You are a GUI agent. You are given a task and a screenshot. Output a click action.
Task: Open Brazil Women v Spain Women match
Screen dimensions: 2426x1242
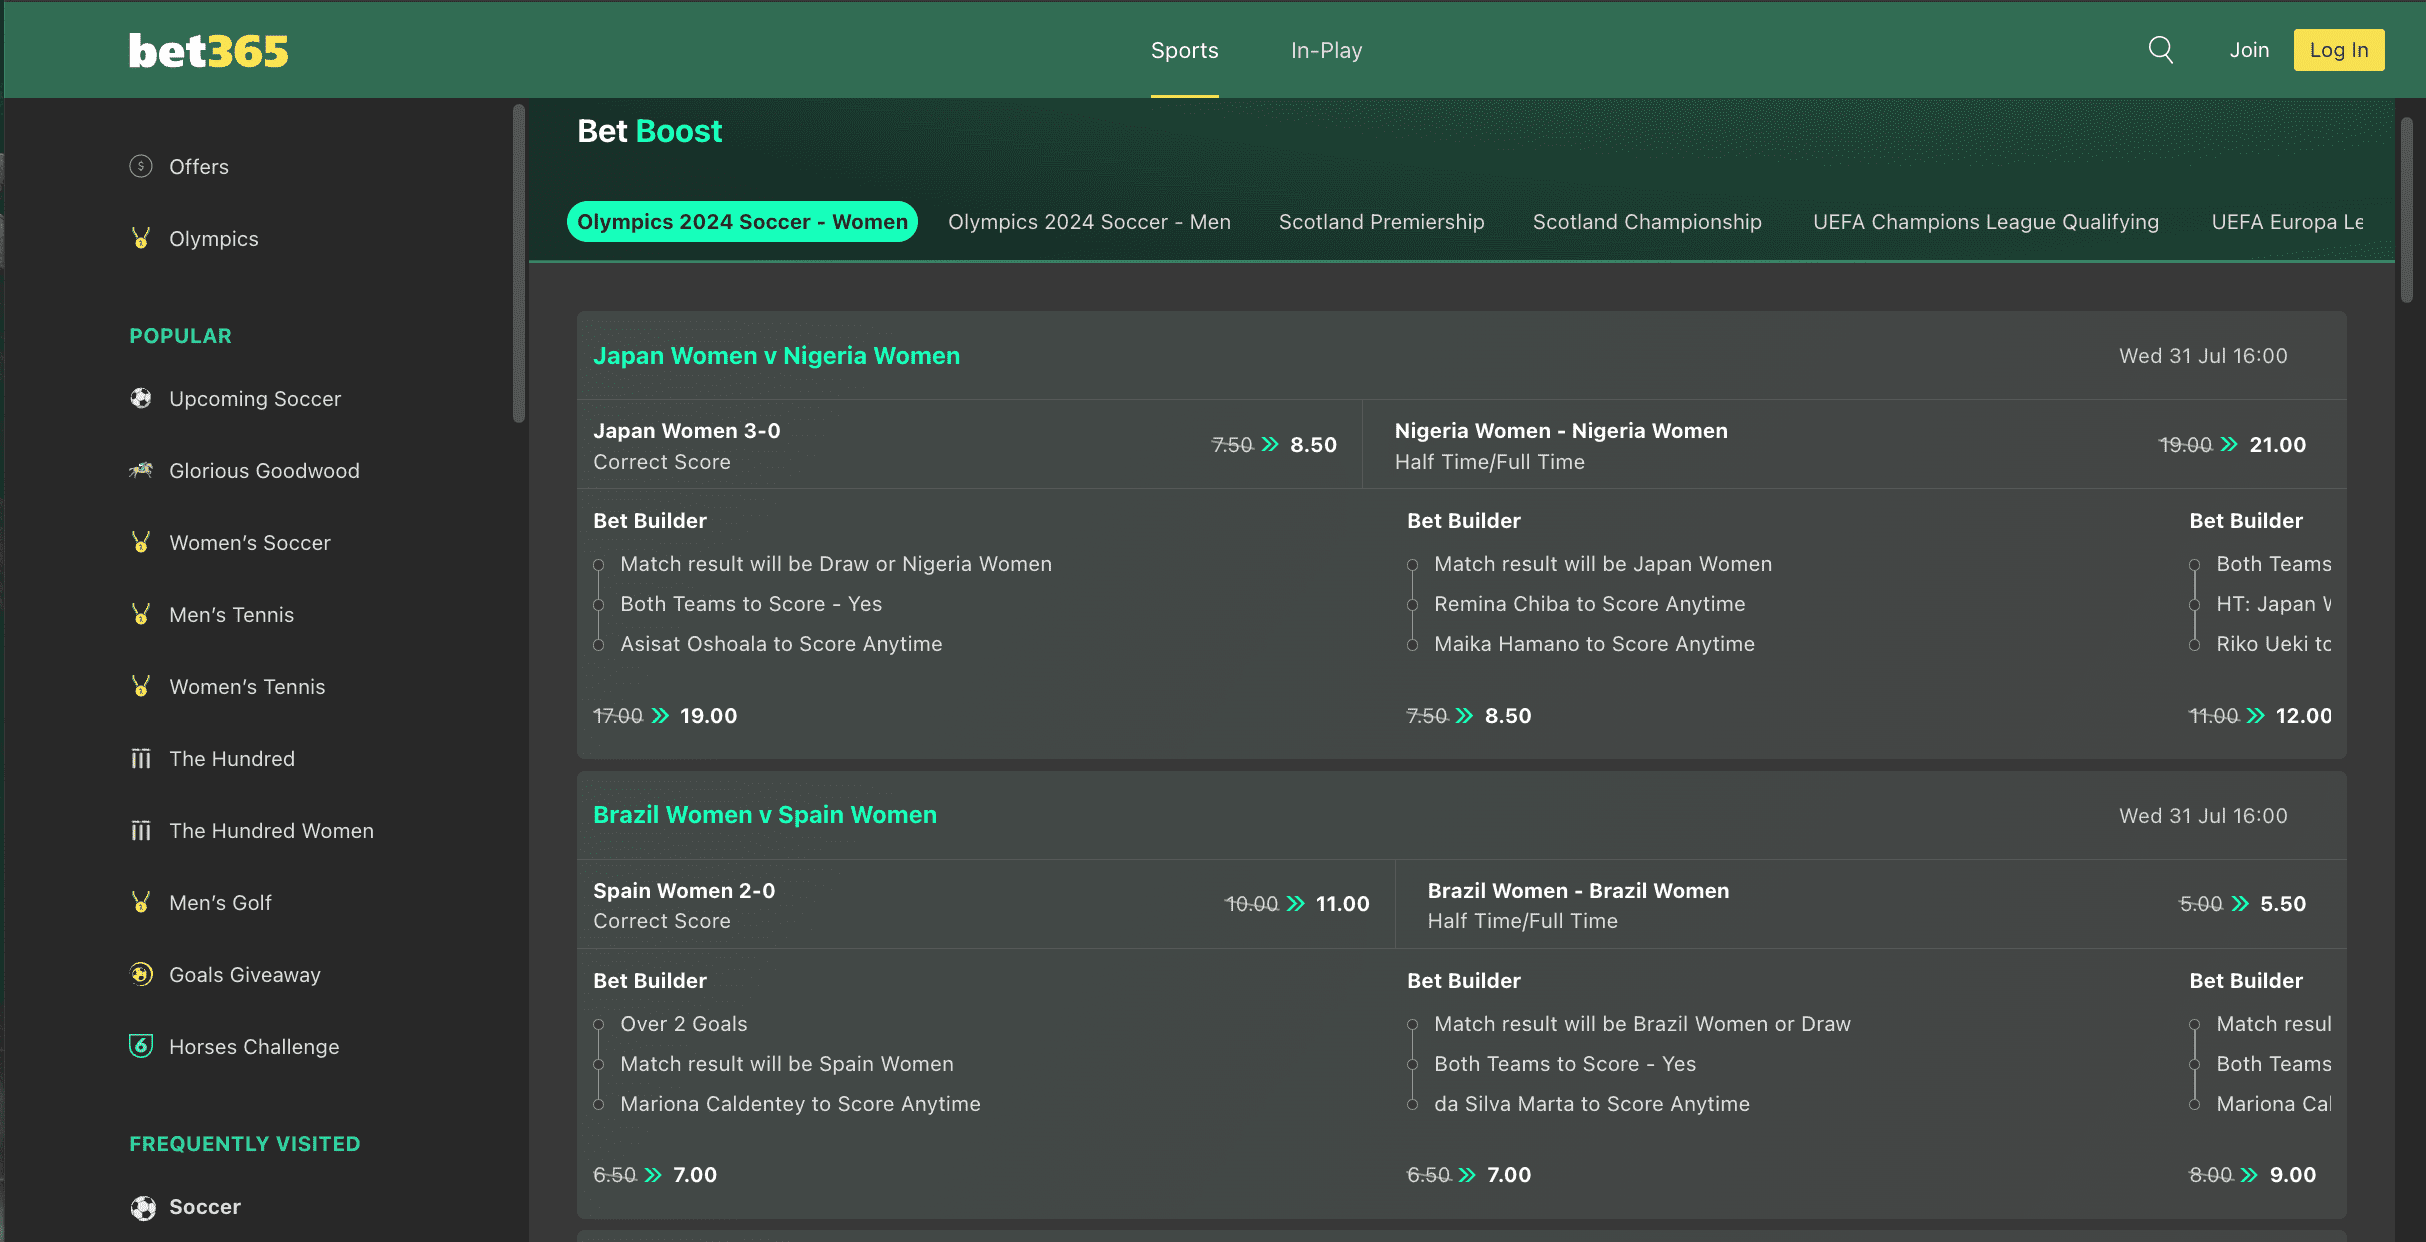pos(765,815)
